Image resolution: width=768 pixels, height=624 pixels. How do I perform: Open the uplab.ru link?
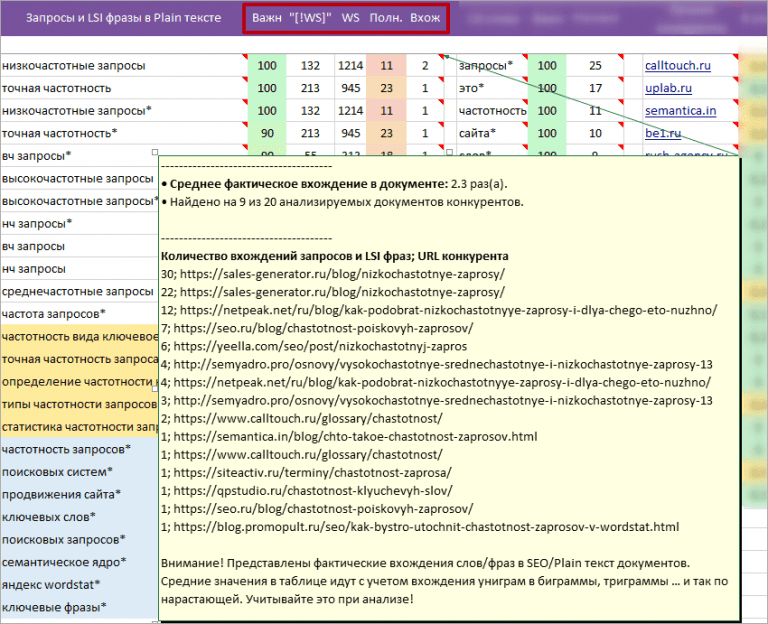pos(668,88)
